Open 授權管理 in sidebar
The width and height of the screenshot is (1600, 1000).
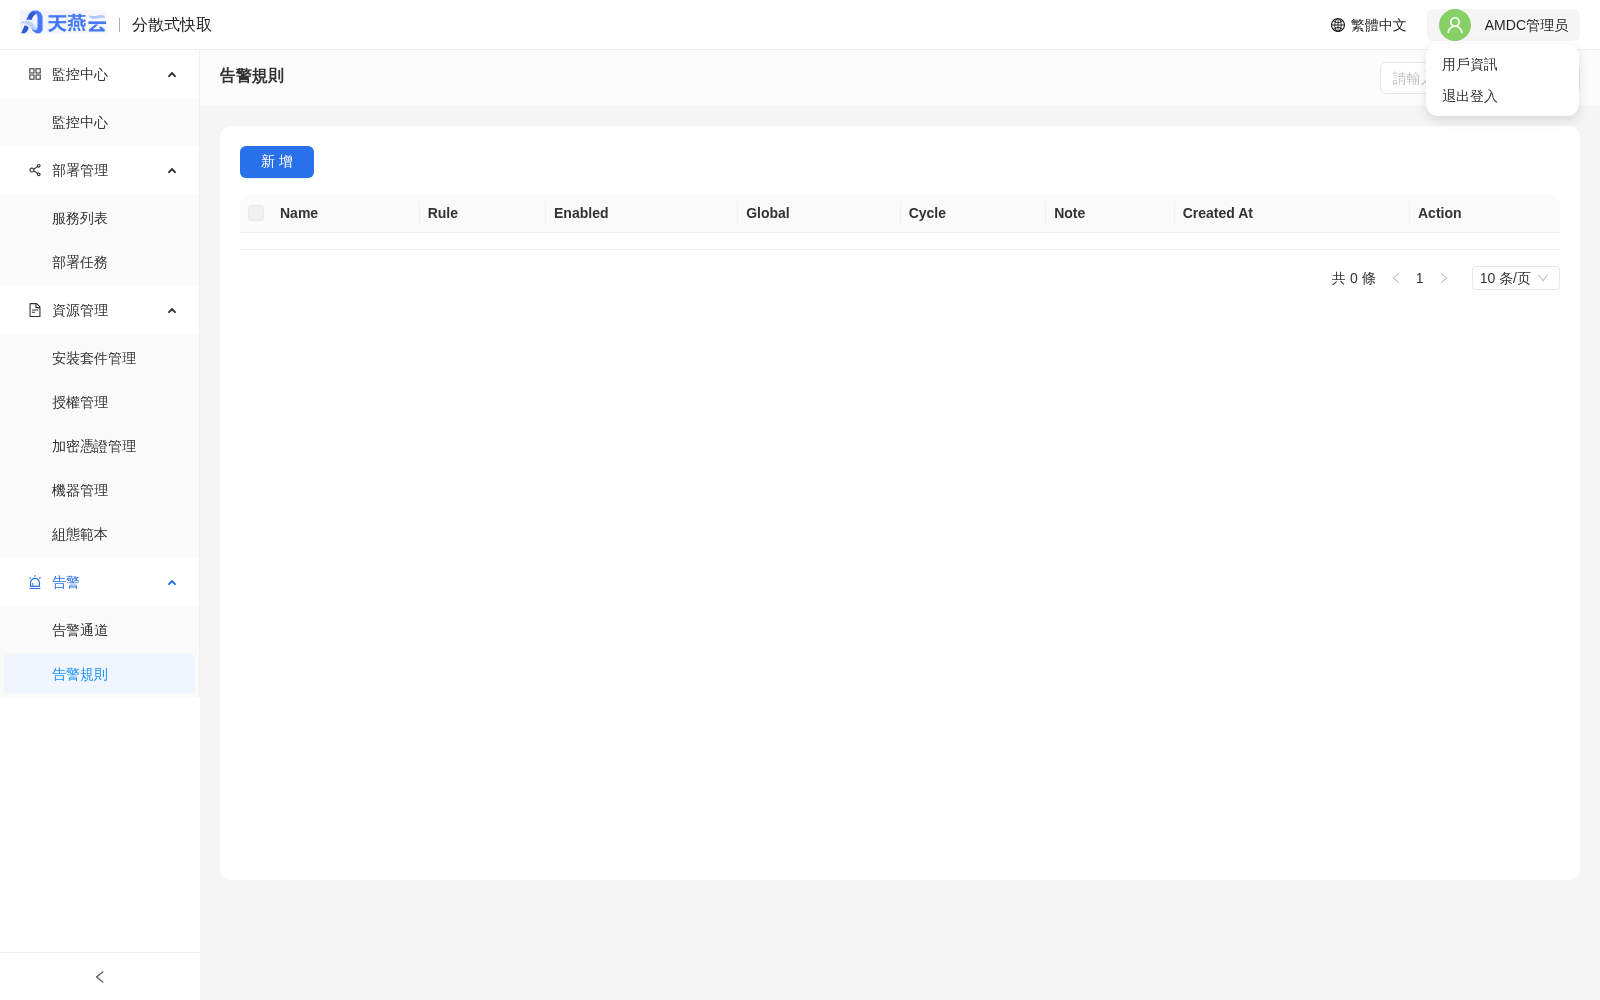(100, 402)
